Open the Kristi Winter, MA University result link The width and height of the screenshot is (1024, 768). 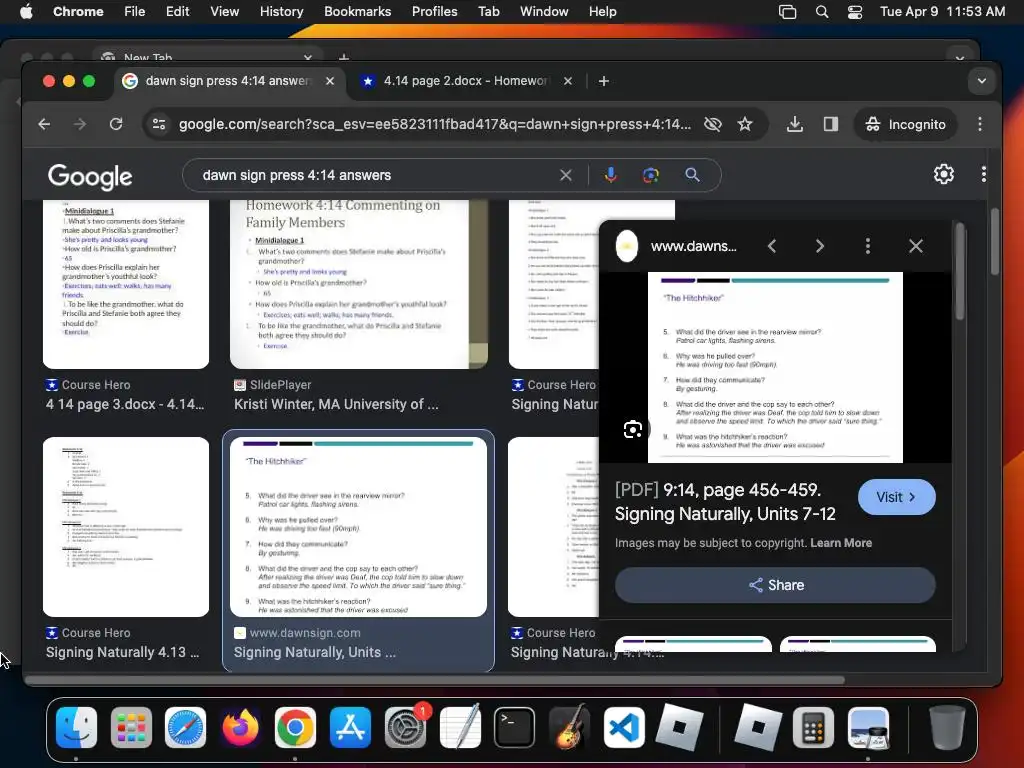[x=336, y=404]
